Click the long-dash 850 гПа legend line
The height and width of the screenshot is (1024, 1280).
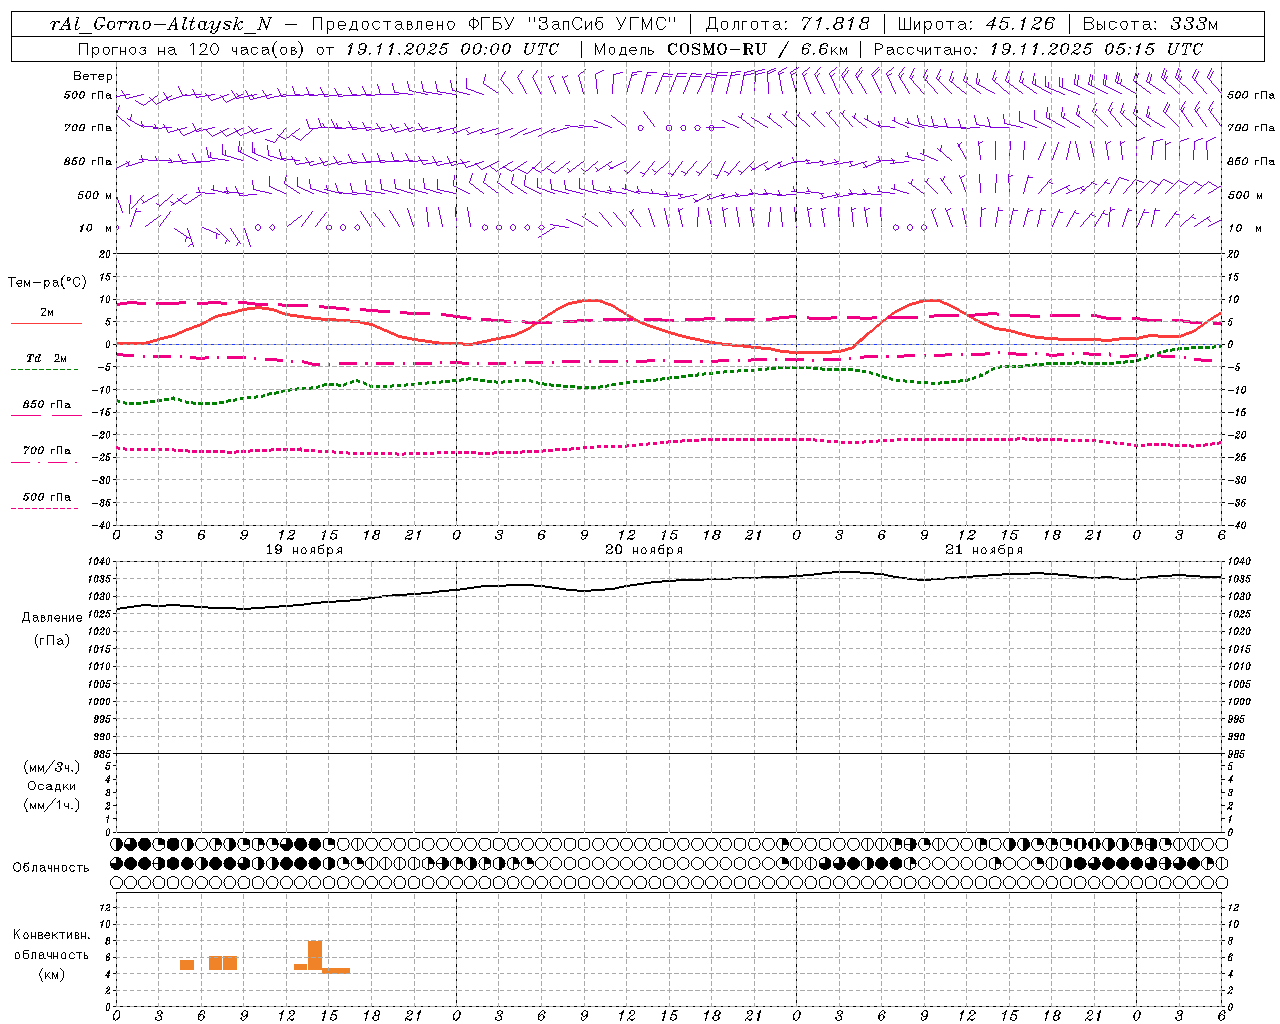pyautogui.click(x=46, y=415)
